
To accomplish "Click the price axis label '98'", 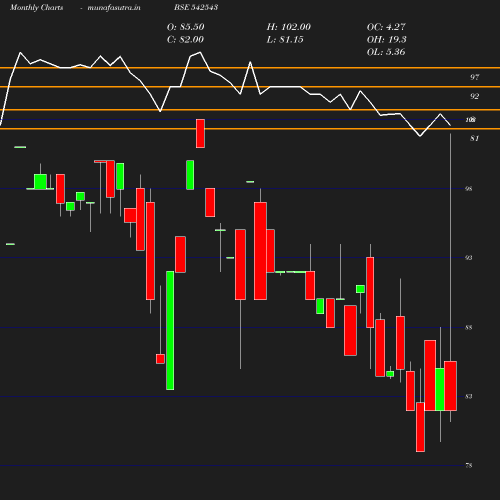I will point(468,189).
